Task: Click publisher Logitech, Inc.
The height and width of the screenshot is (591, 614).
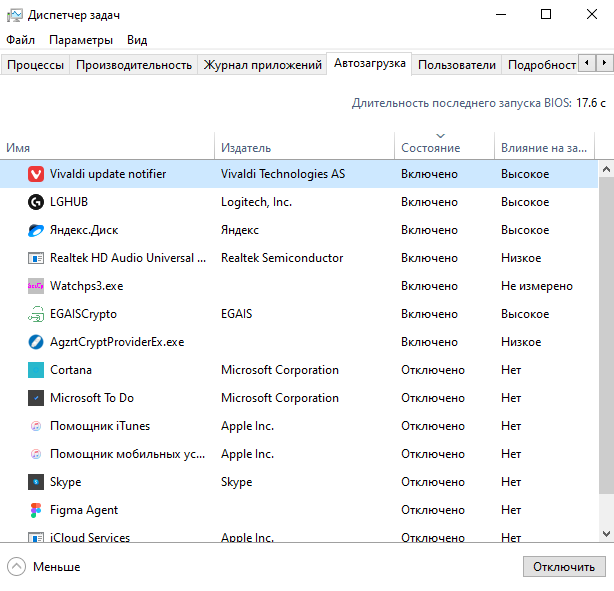Action: coord(256,202)
